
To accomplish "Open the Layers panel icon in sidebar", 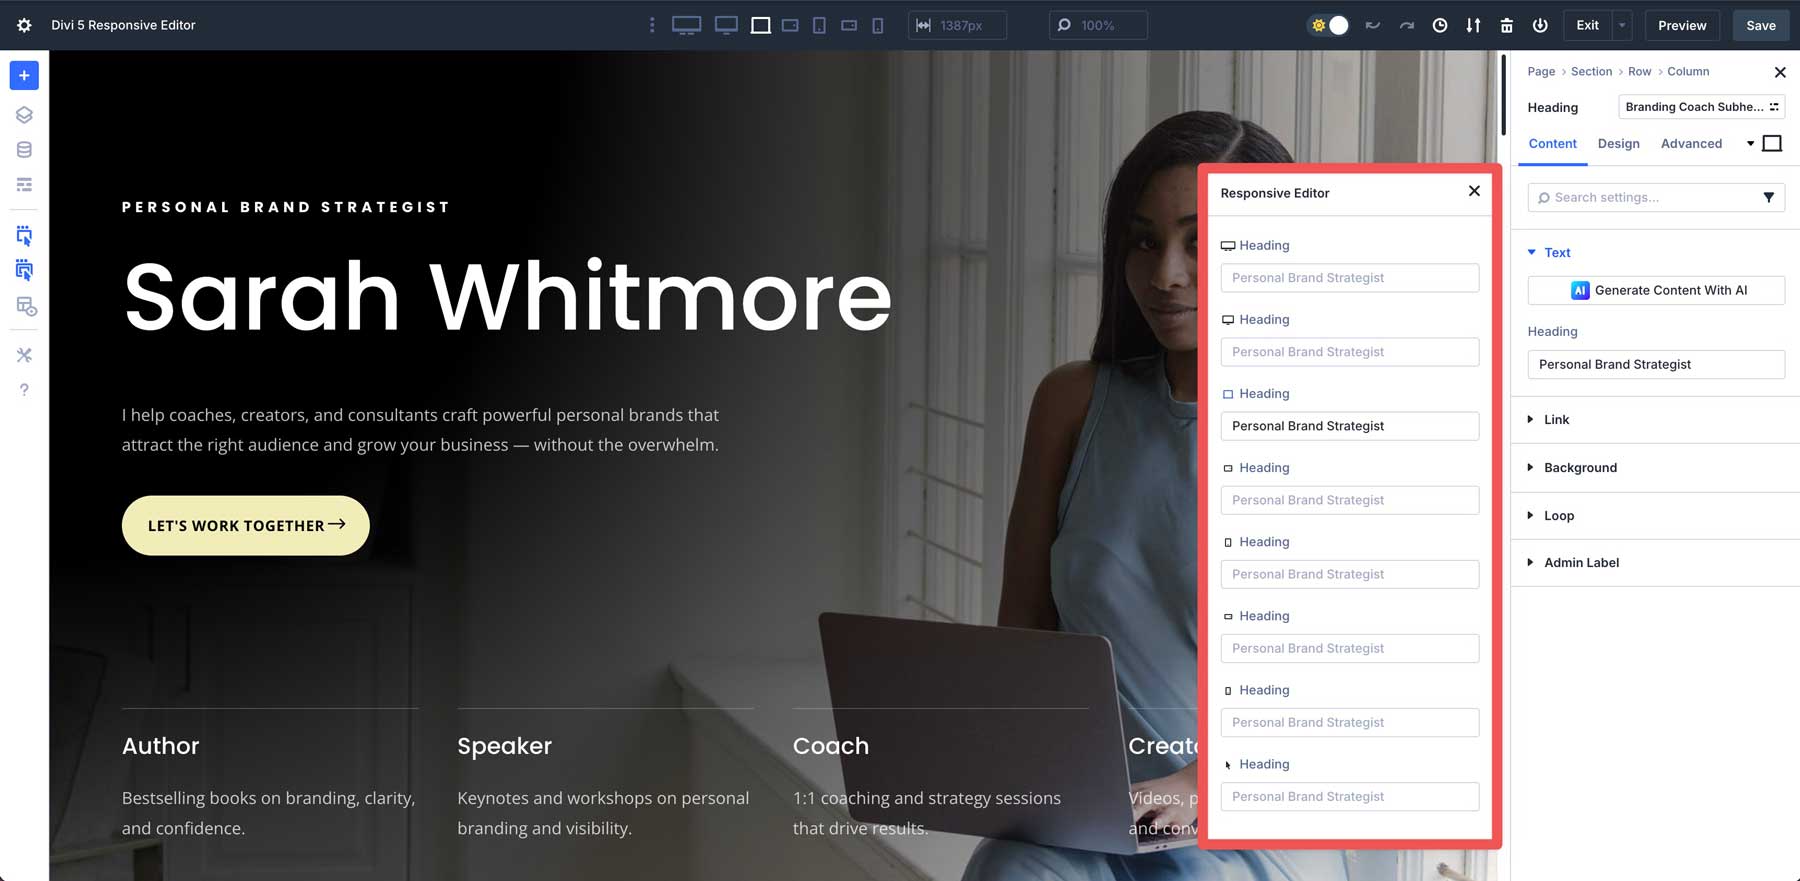I will pos(24,115).
